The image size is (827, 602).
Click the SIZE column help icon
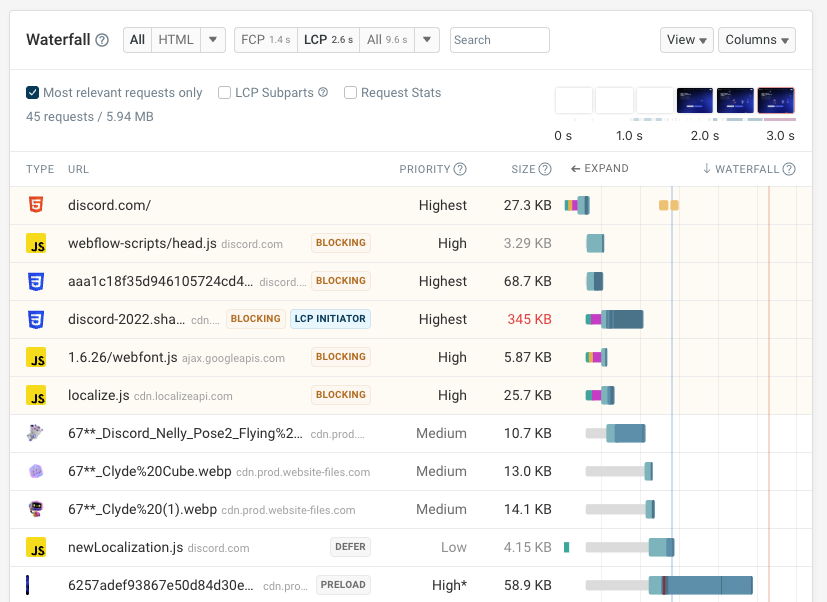[x=545, y=168]
